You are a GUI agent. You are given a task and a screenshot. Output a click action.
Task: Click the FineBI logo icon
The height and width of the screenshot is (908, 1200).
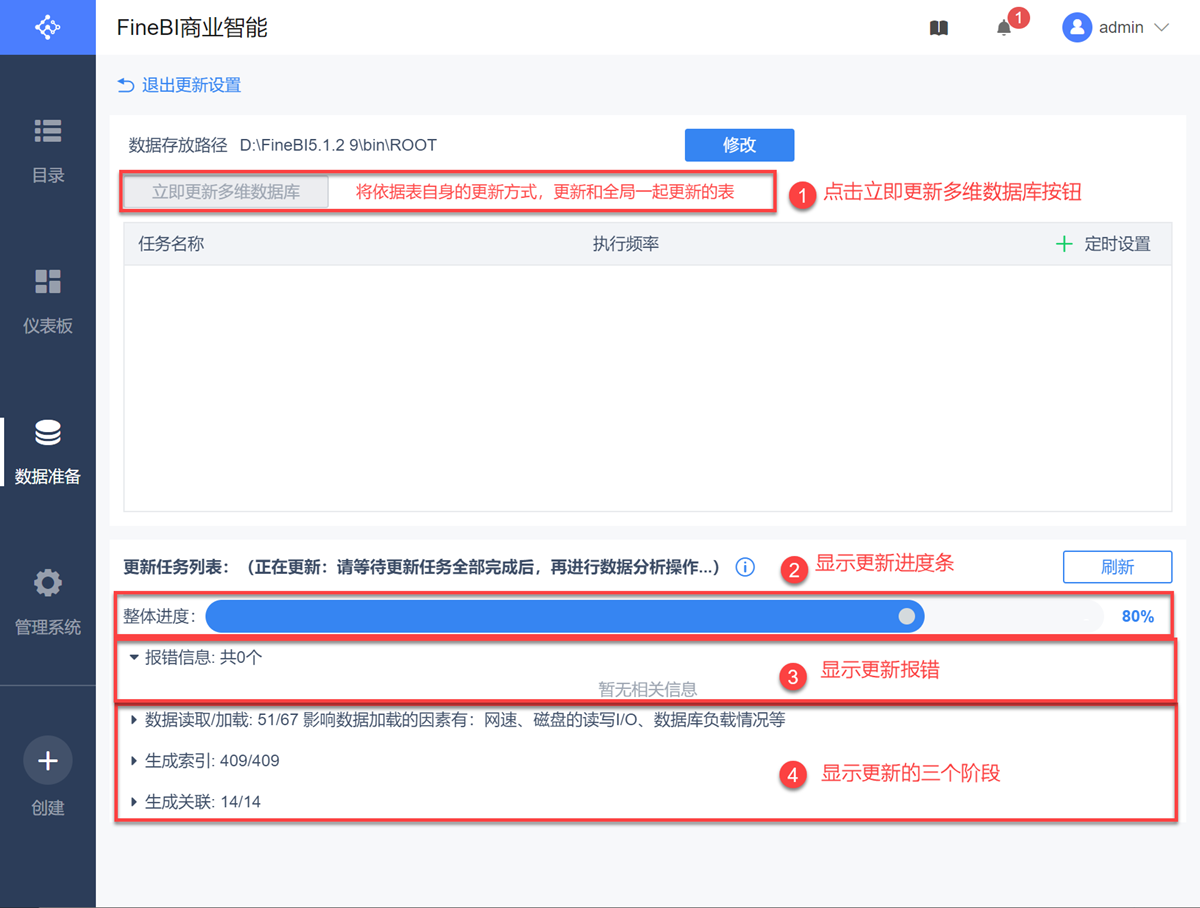[47, 27]
